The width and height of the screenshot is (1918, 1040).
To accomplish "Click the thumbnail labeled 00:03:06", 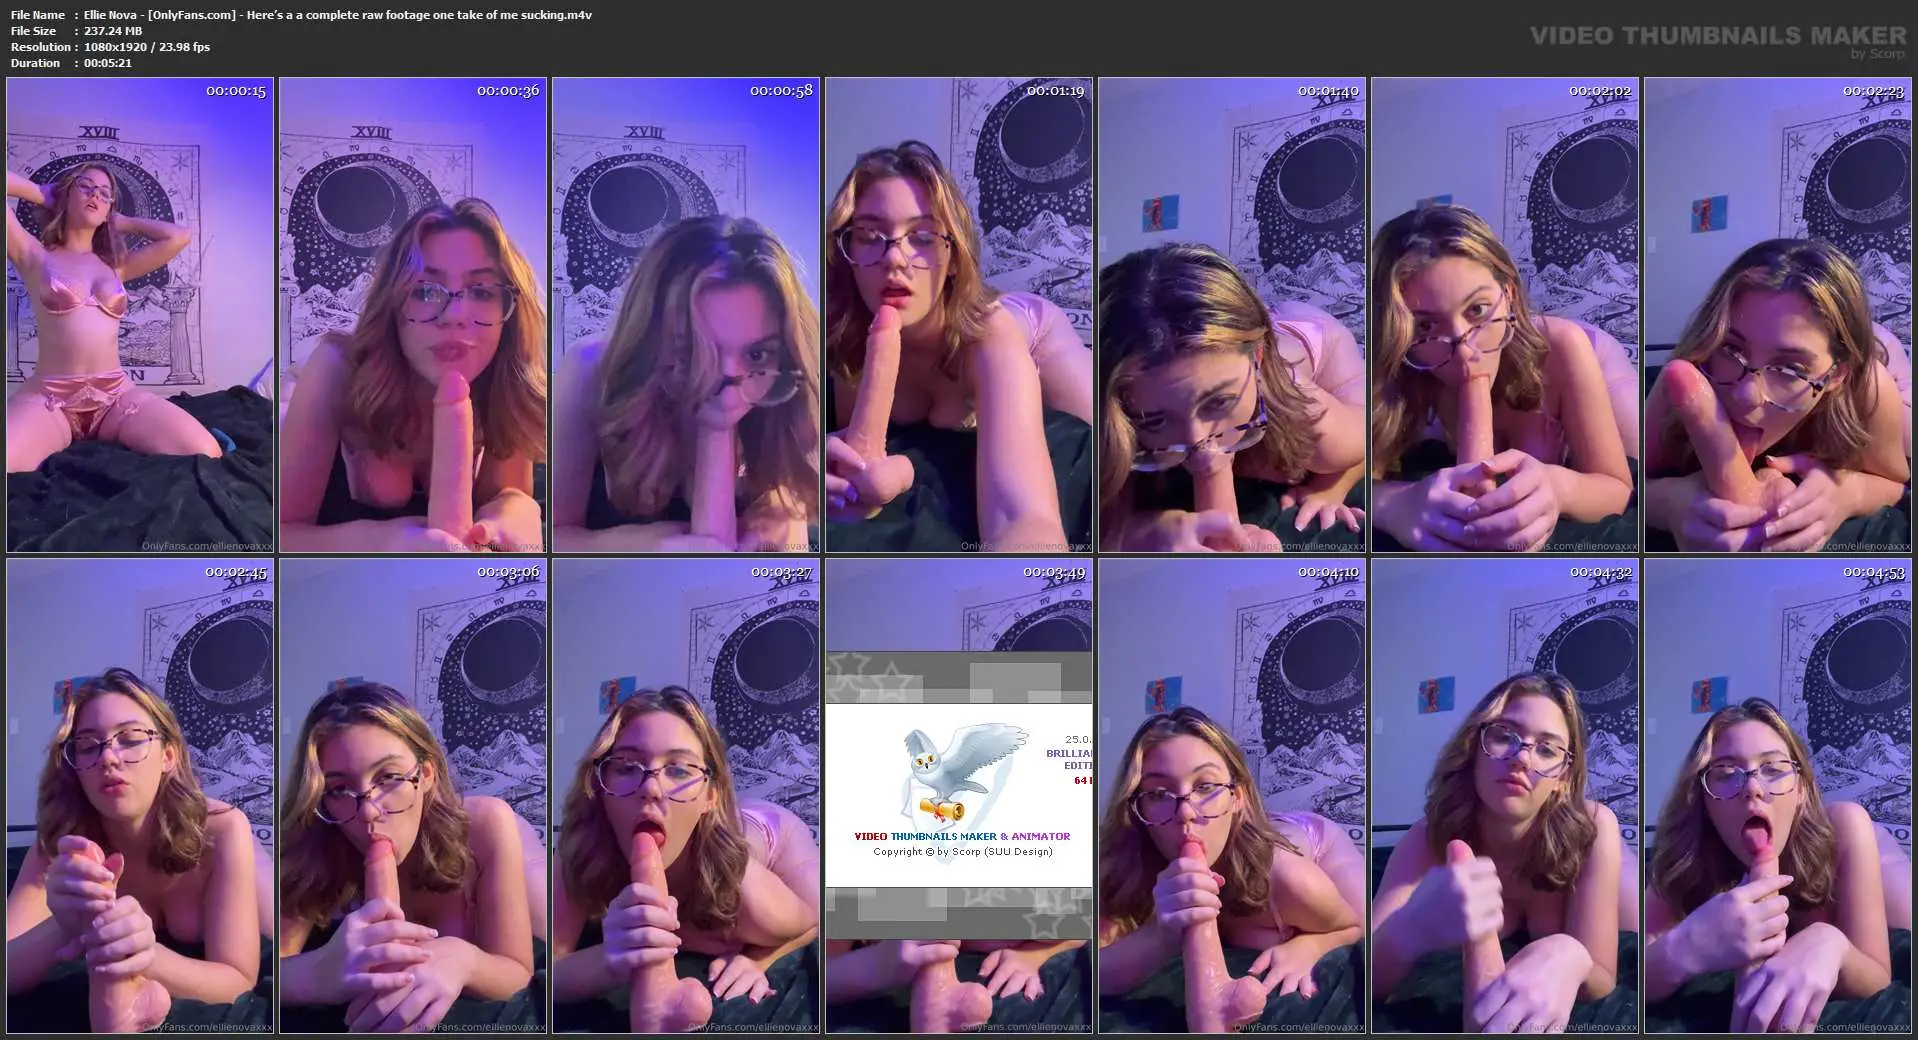I will (413, 796).
